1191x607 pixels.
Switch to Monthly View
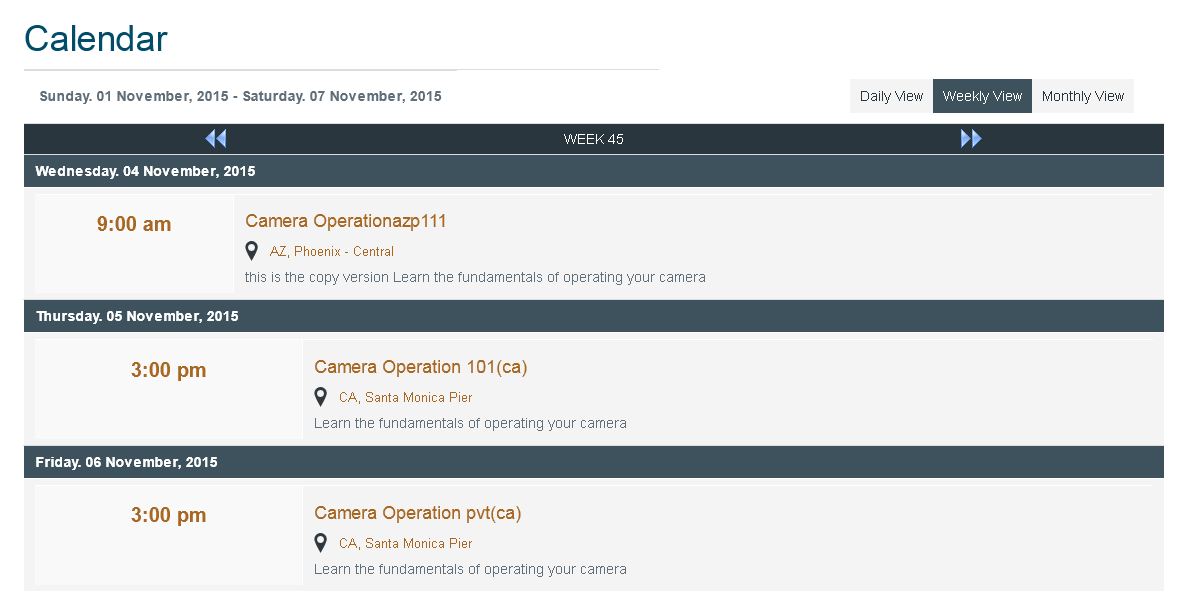[x=1082, y=96]
